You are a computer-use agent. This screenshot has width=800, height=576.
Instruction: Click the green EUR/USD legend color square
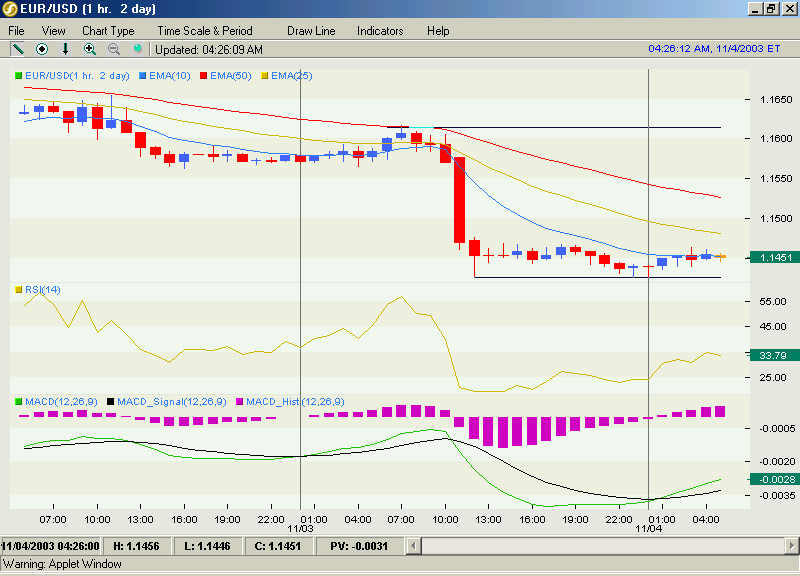19,76
